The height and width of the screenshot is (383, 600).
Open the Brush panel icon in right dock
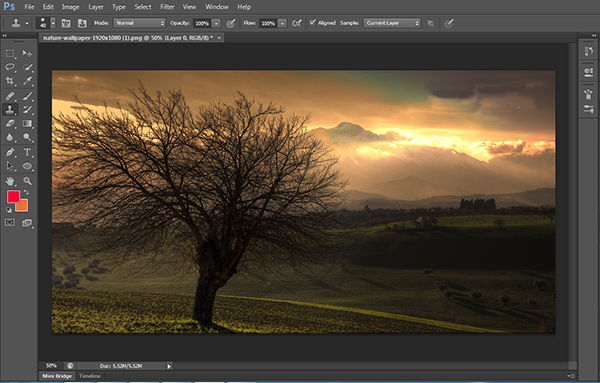tap(589, 109)
